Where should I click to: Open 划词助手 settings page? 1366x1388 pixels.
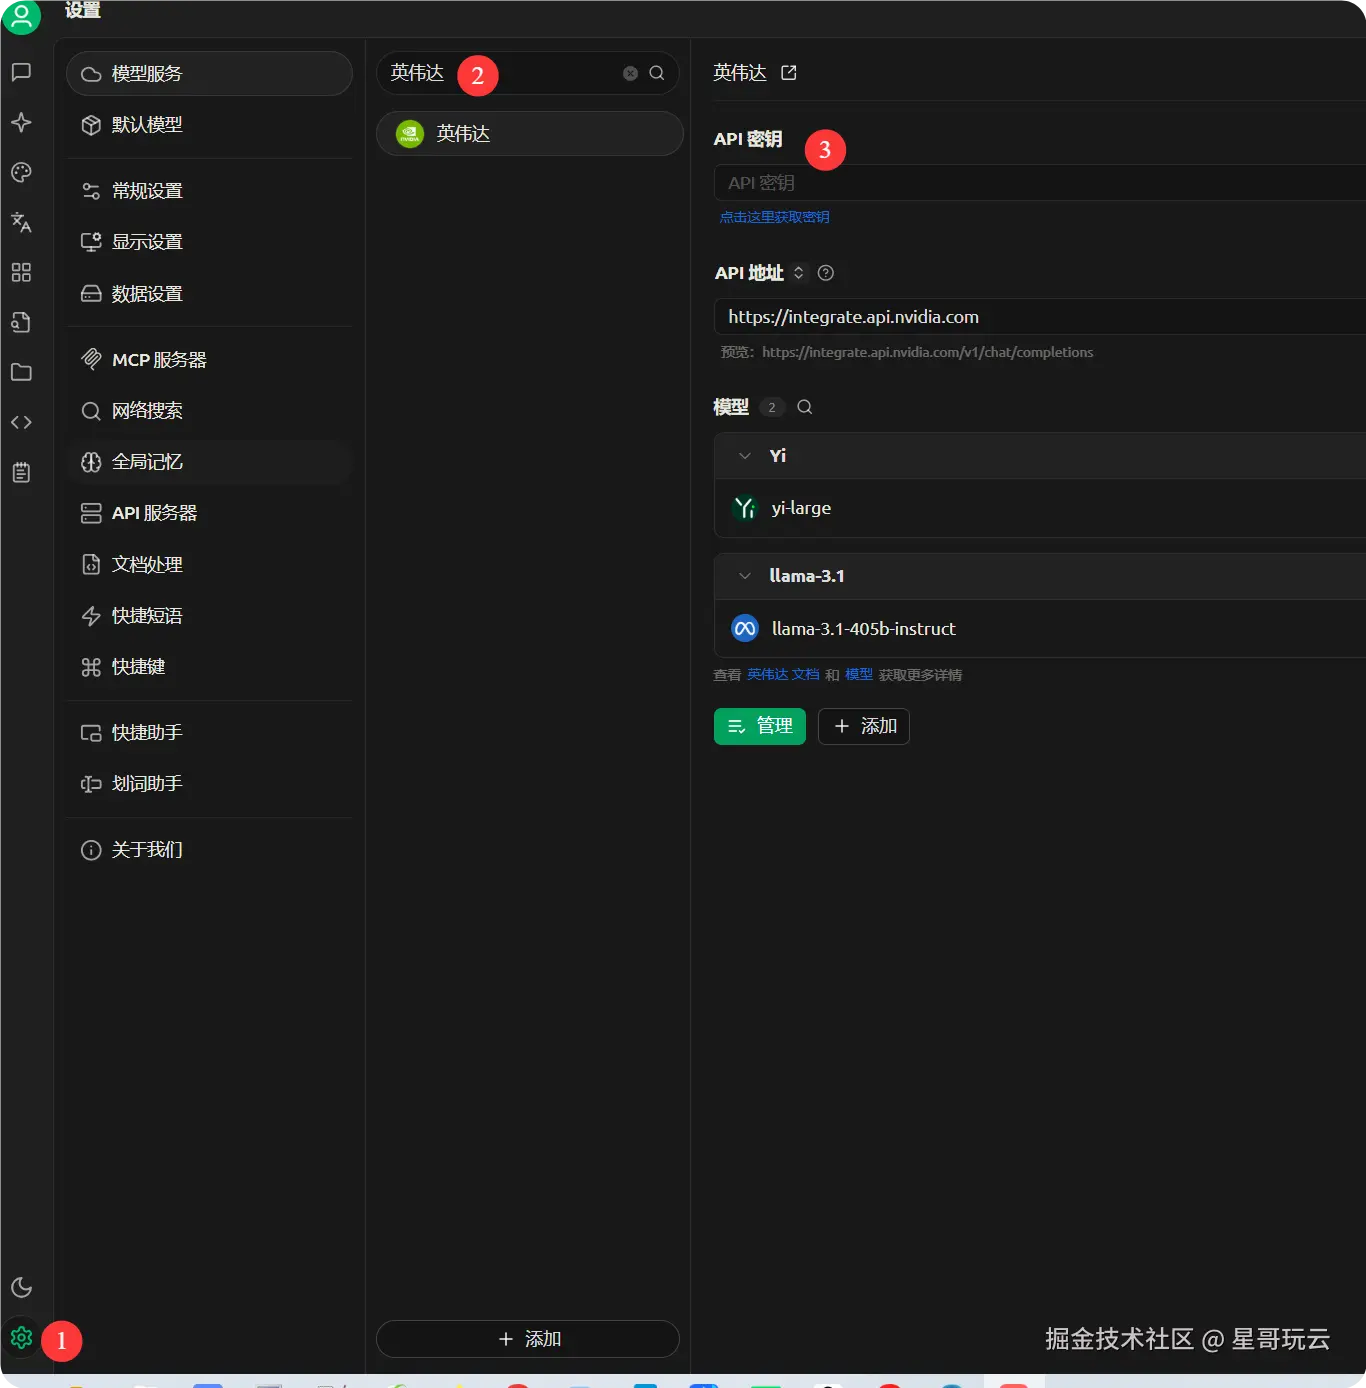click(x=209, y=784)
